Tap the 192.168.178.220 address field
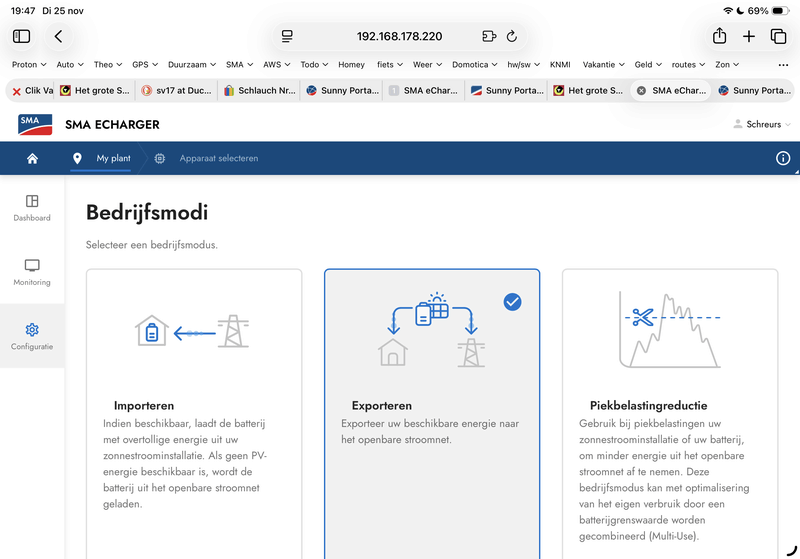The image size is (800, 559). [x=399, y=36]
